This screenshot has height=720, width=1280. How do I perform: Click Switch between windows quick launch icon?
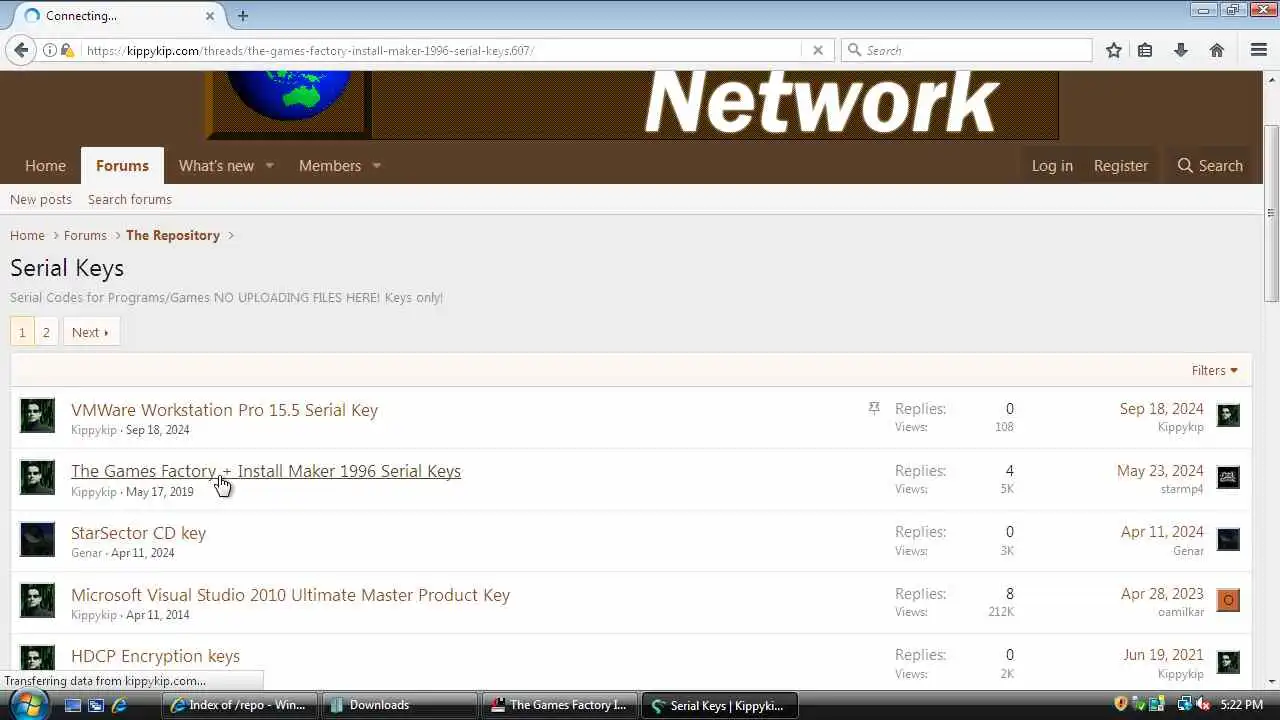pyautogui.click(x=96, y=705)
